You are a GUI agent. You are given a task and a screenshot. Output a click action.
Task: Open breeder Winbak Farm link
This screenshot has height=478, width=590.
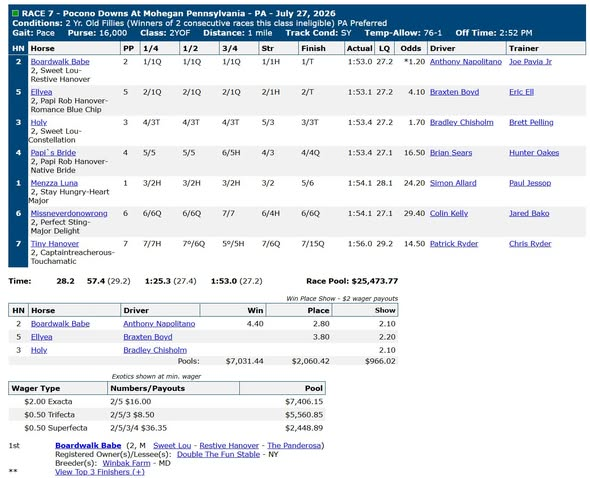click(x=126, y=463)
